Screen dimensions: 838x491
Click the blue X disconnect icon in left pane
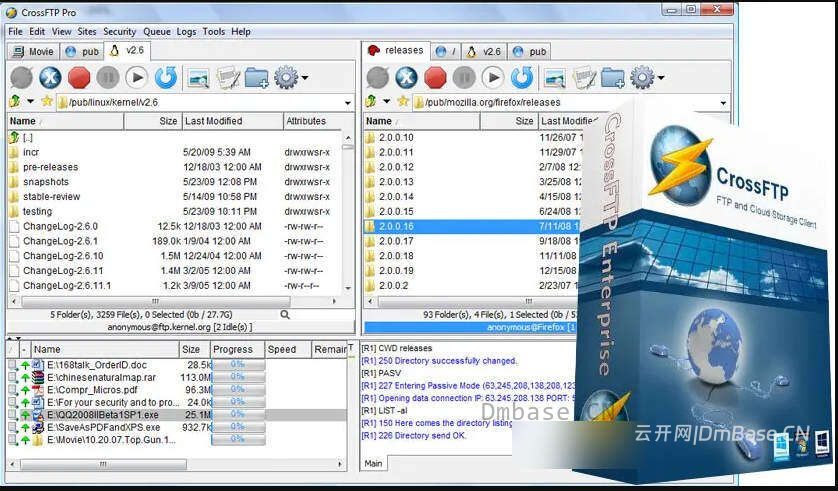point(50,78)
